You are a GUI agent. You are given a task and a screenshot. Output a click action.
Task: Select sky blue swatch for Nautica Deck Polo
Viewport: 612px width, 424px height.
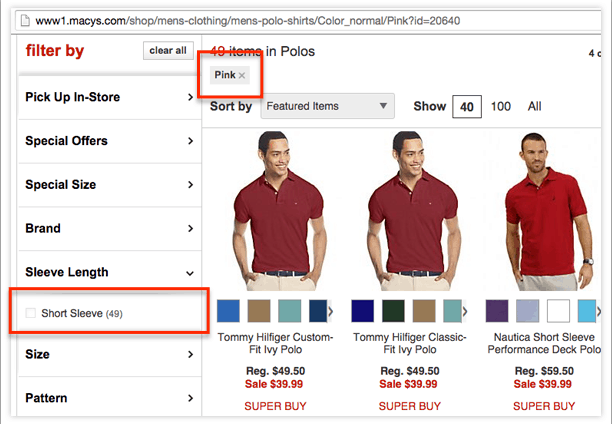pyautogui.click(x=587, y=311)
